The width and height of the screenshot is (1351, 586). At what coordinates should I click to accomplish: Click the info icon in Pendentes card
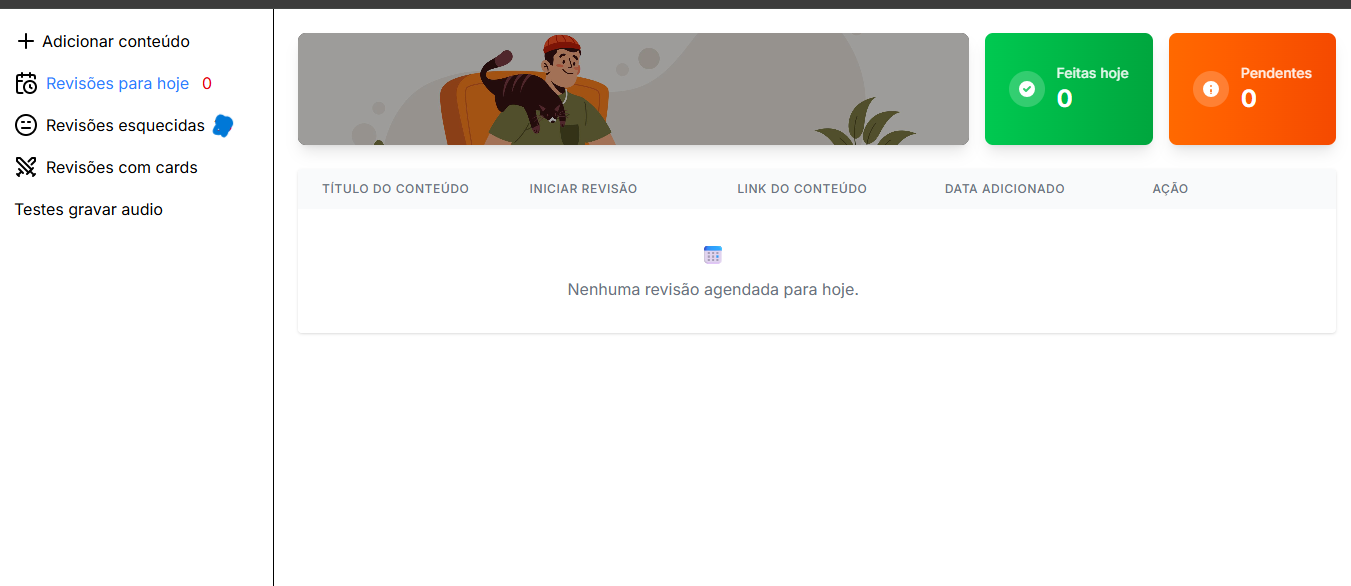[1211, 89]
